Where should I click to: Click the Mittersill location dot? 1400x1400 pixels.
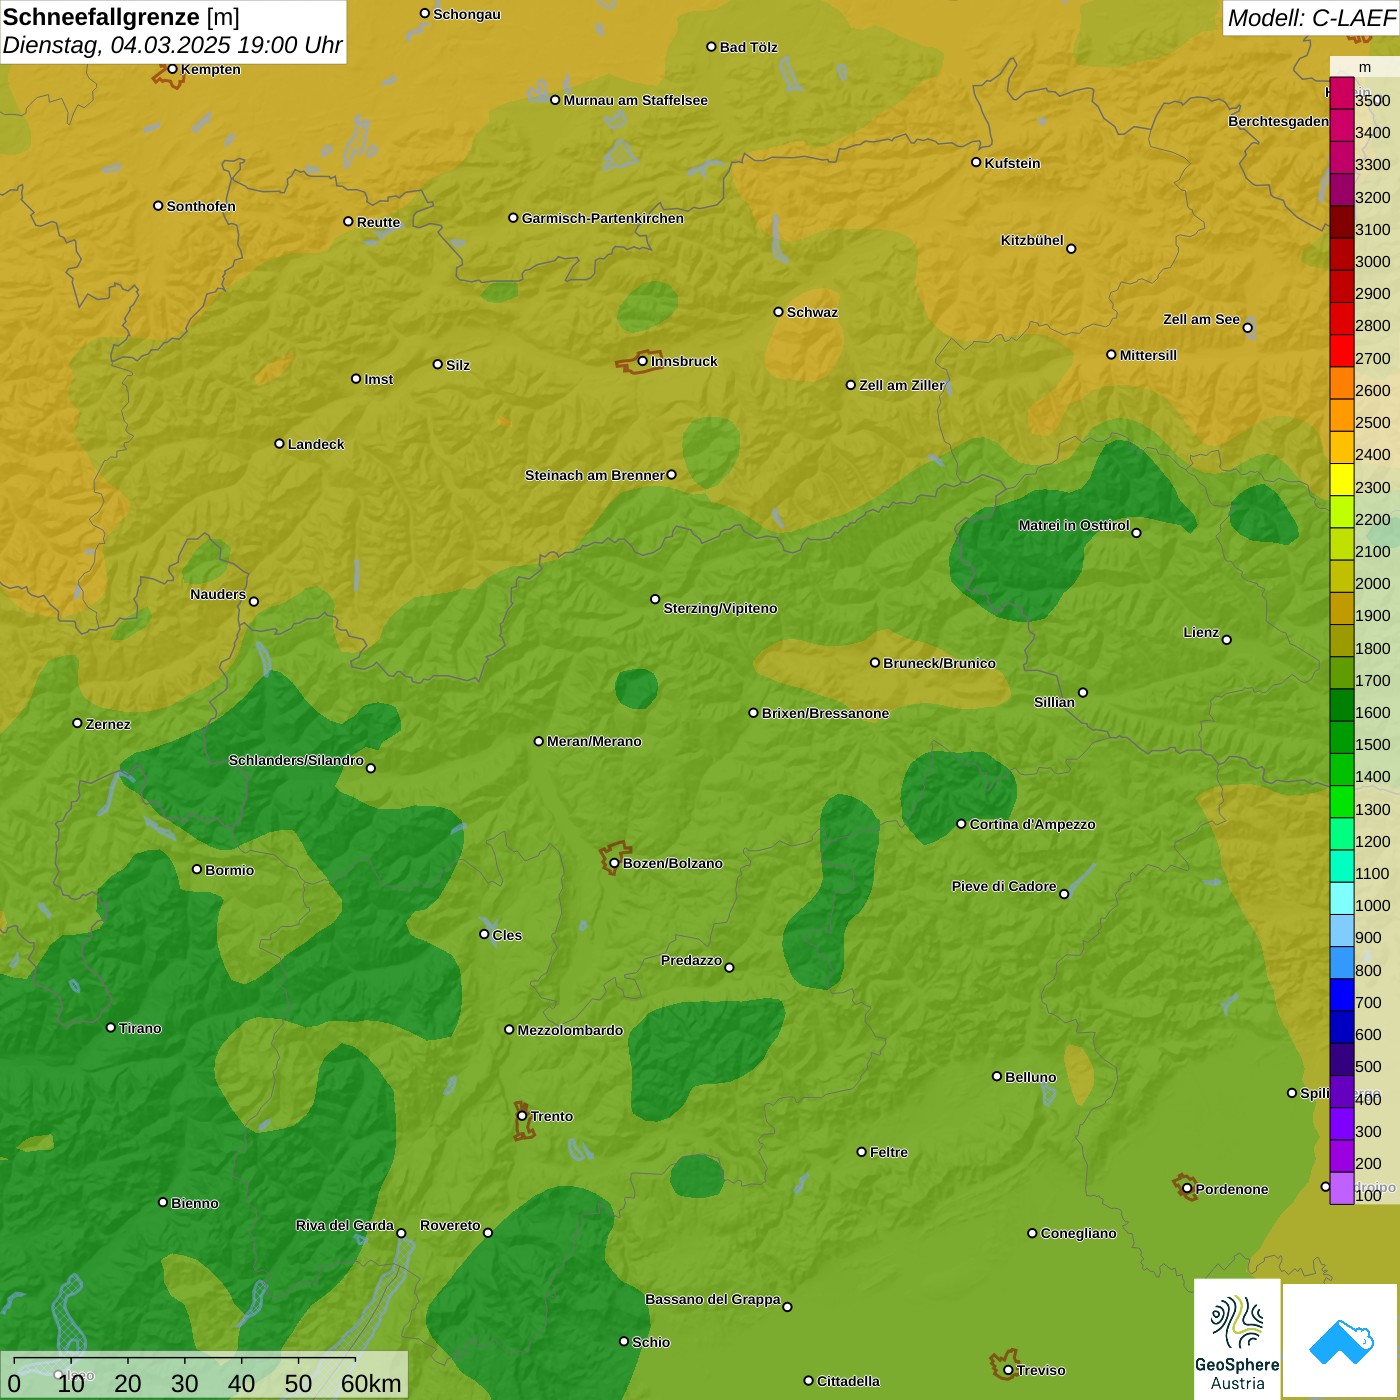[1111, 355]
